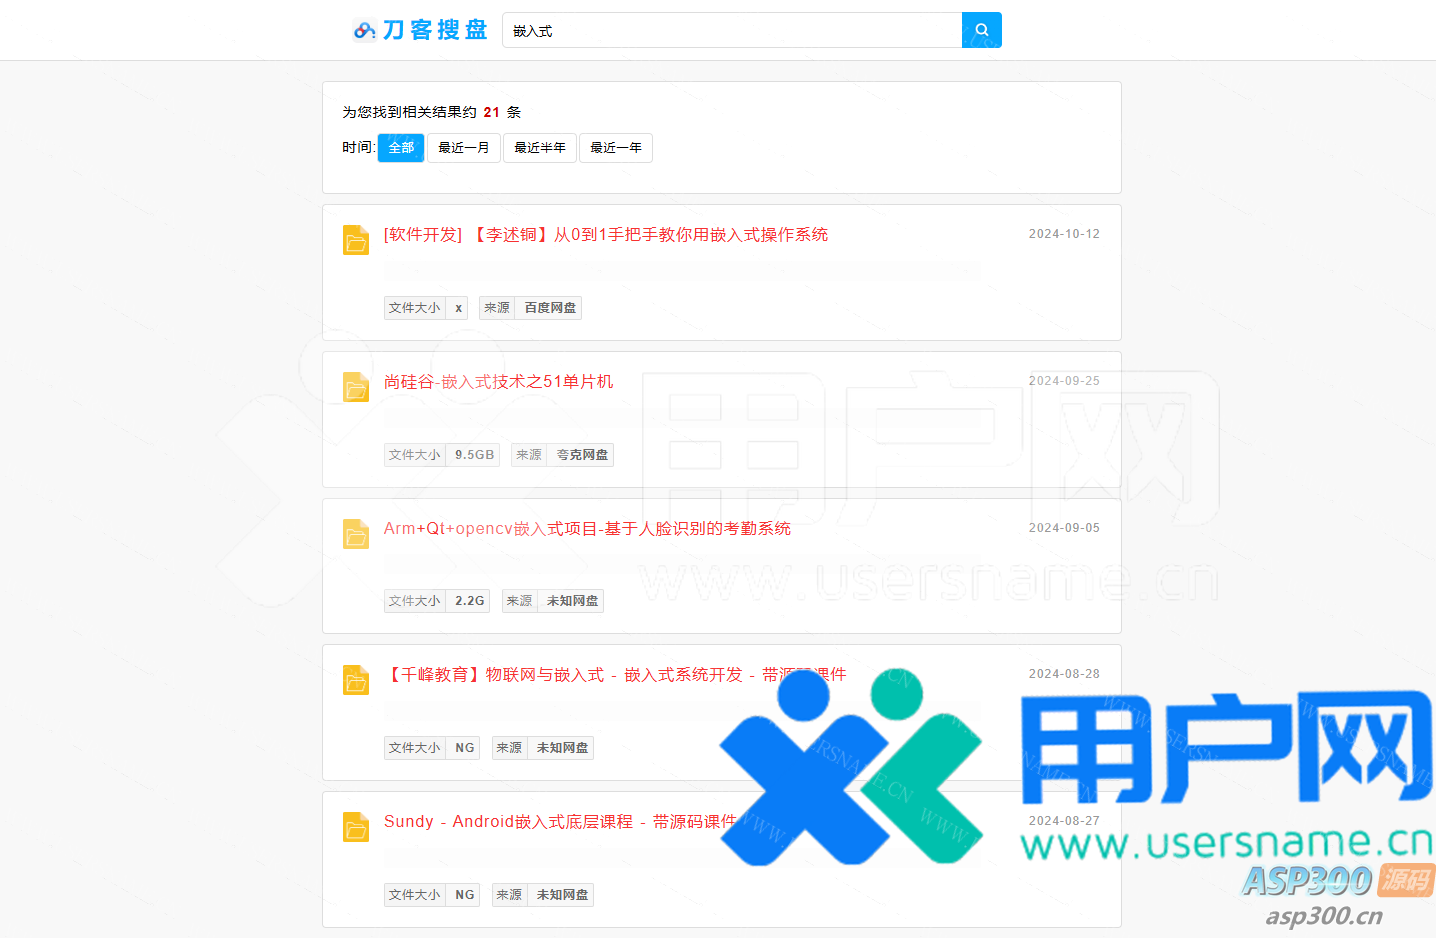Image resolution: width=1436 pixels, height=938 pixels.
Task: Open the 千峰教育 物联网与嵌入式 result
Action: pyautogui.click(x=615, y=675)
